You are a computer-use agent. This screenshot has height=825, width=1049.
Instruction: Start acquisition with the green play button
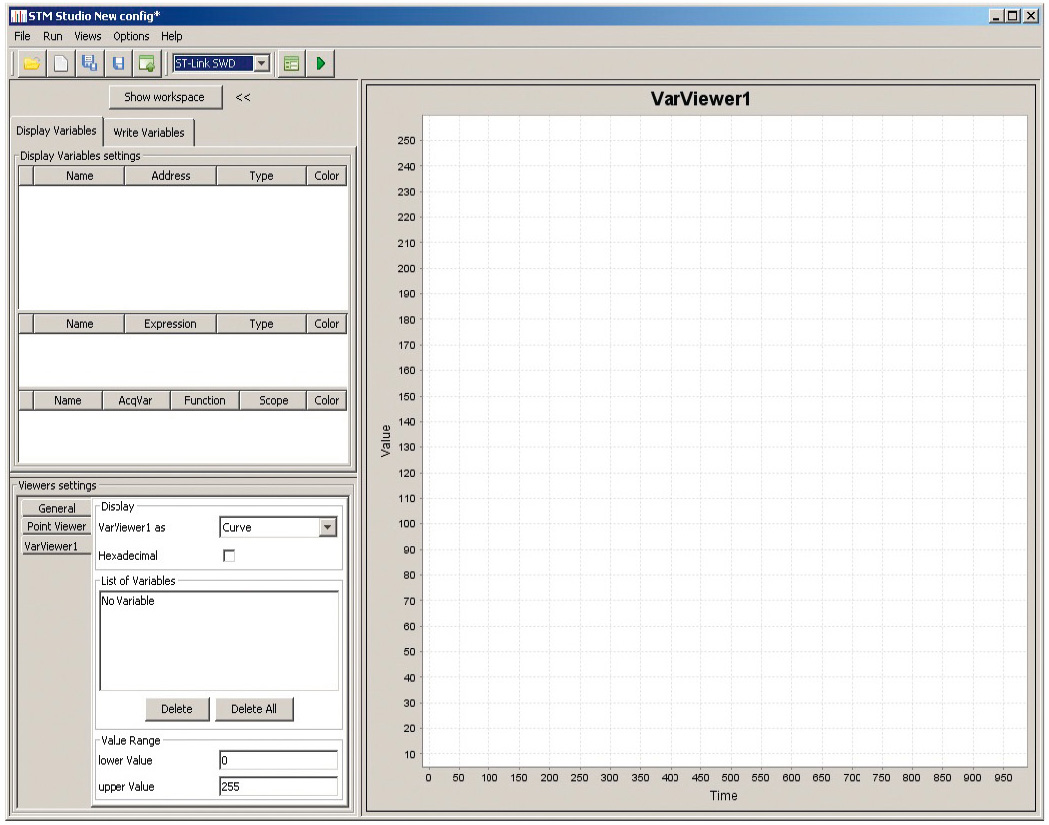[320, 64]
